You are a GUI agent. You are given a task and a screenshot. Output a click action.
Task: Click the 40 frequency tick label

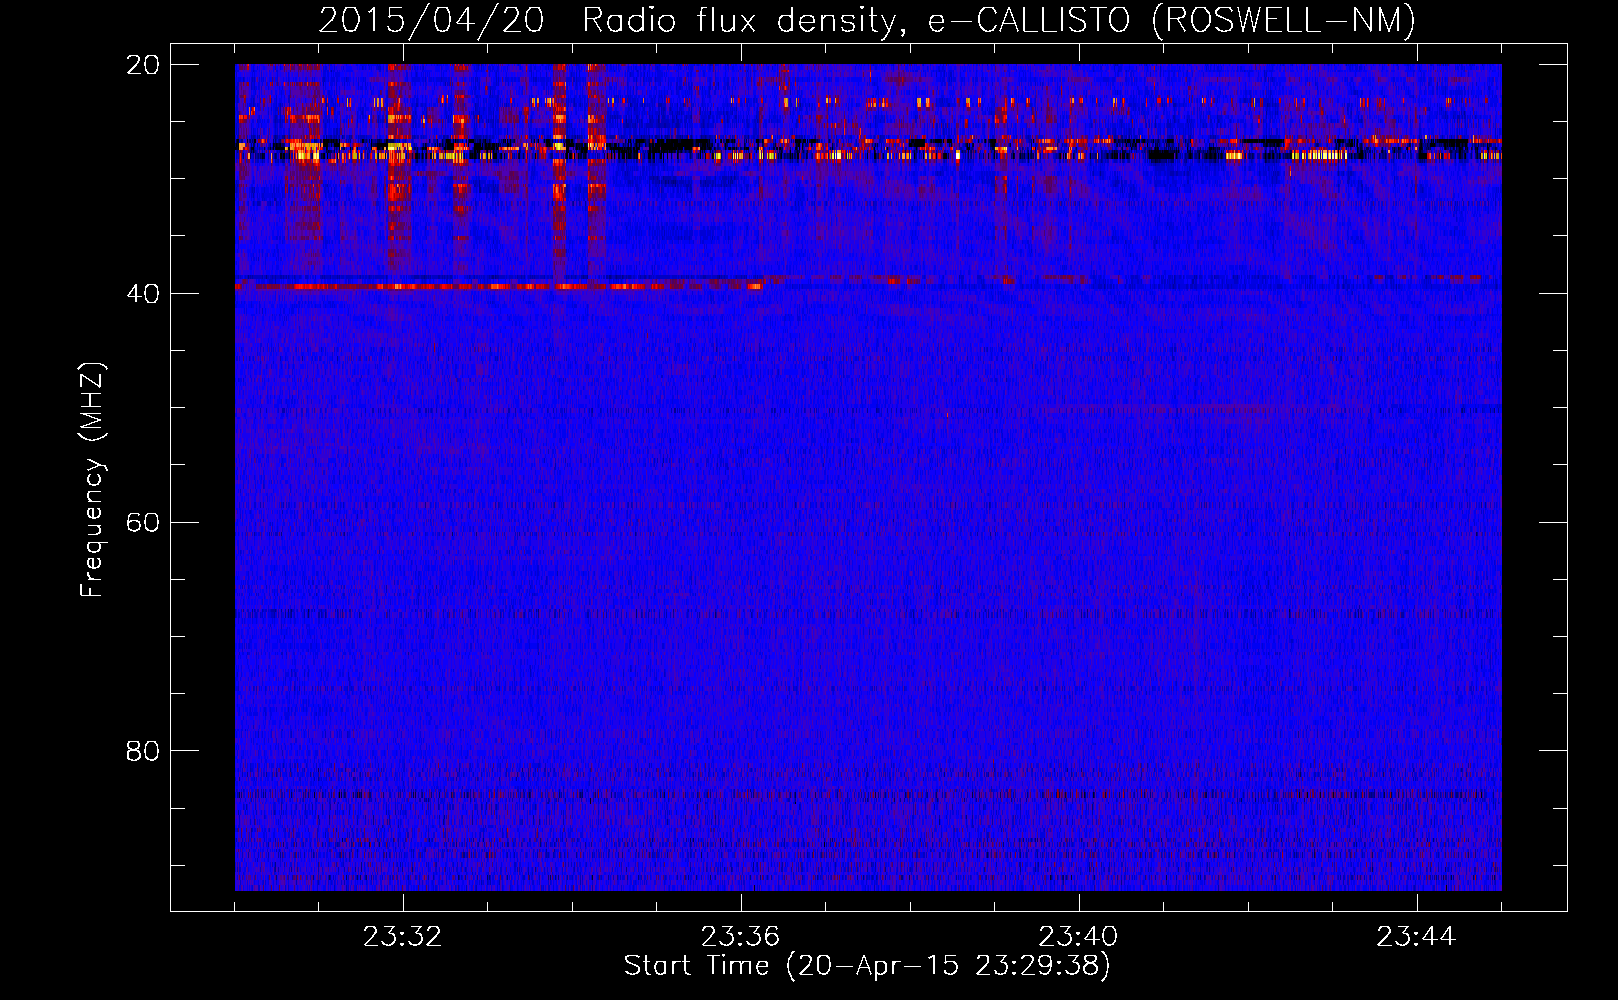tap(143, 294)
